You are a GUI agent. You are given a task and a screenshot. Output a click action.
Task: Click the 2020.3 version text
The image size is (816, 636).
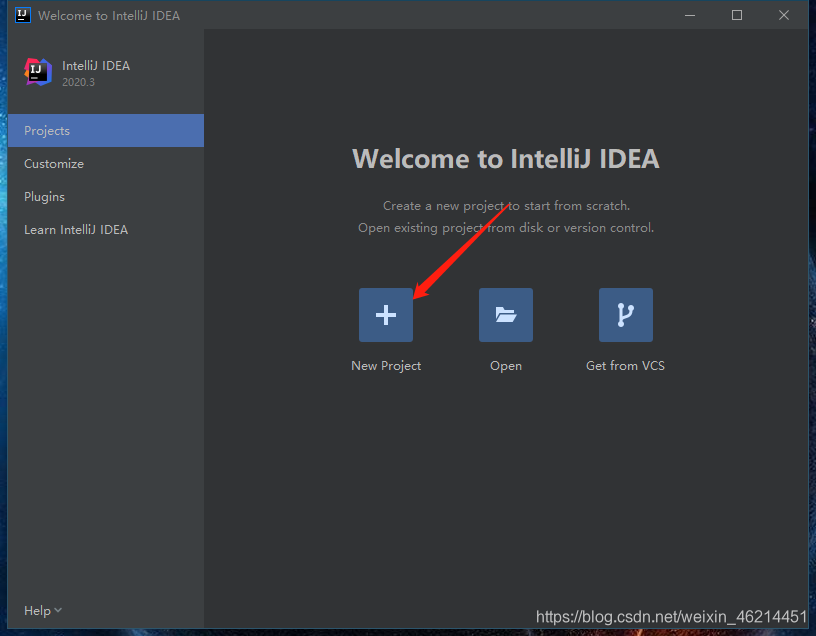point(79,82)
